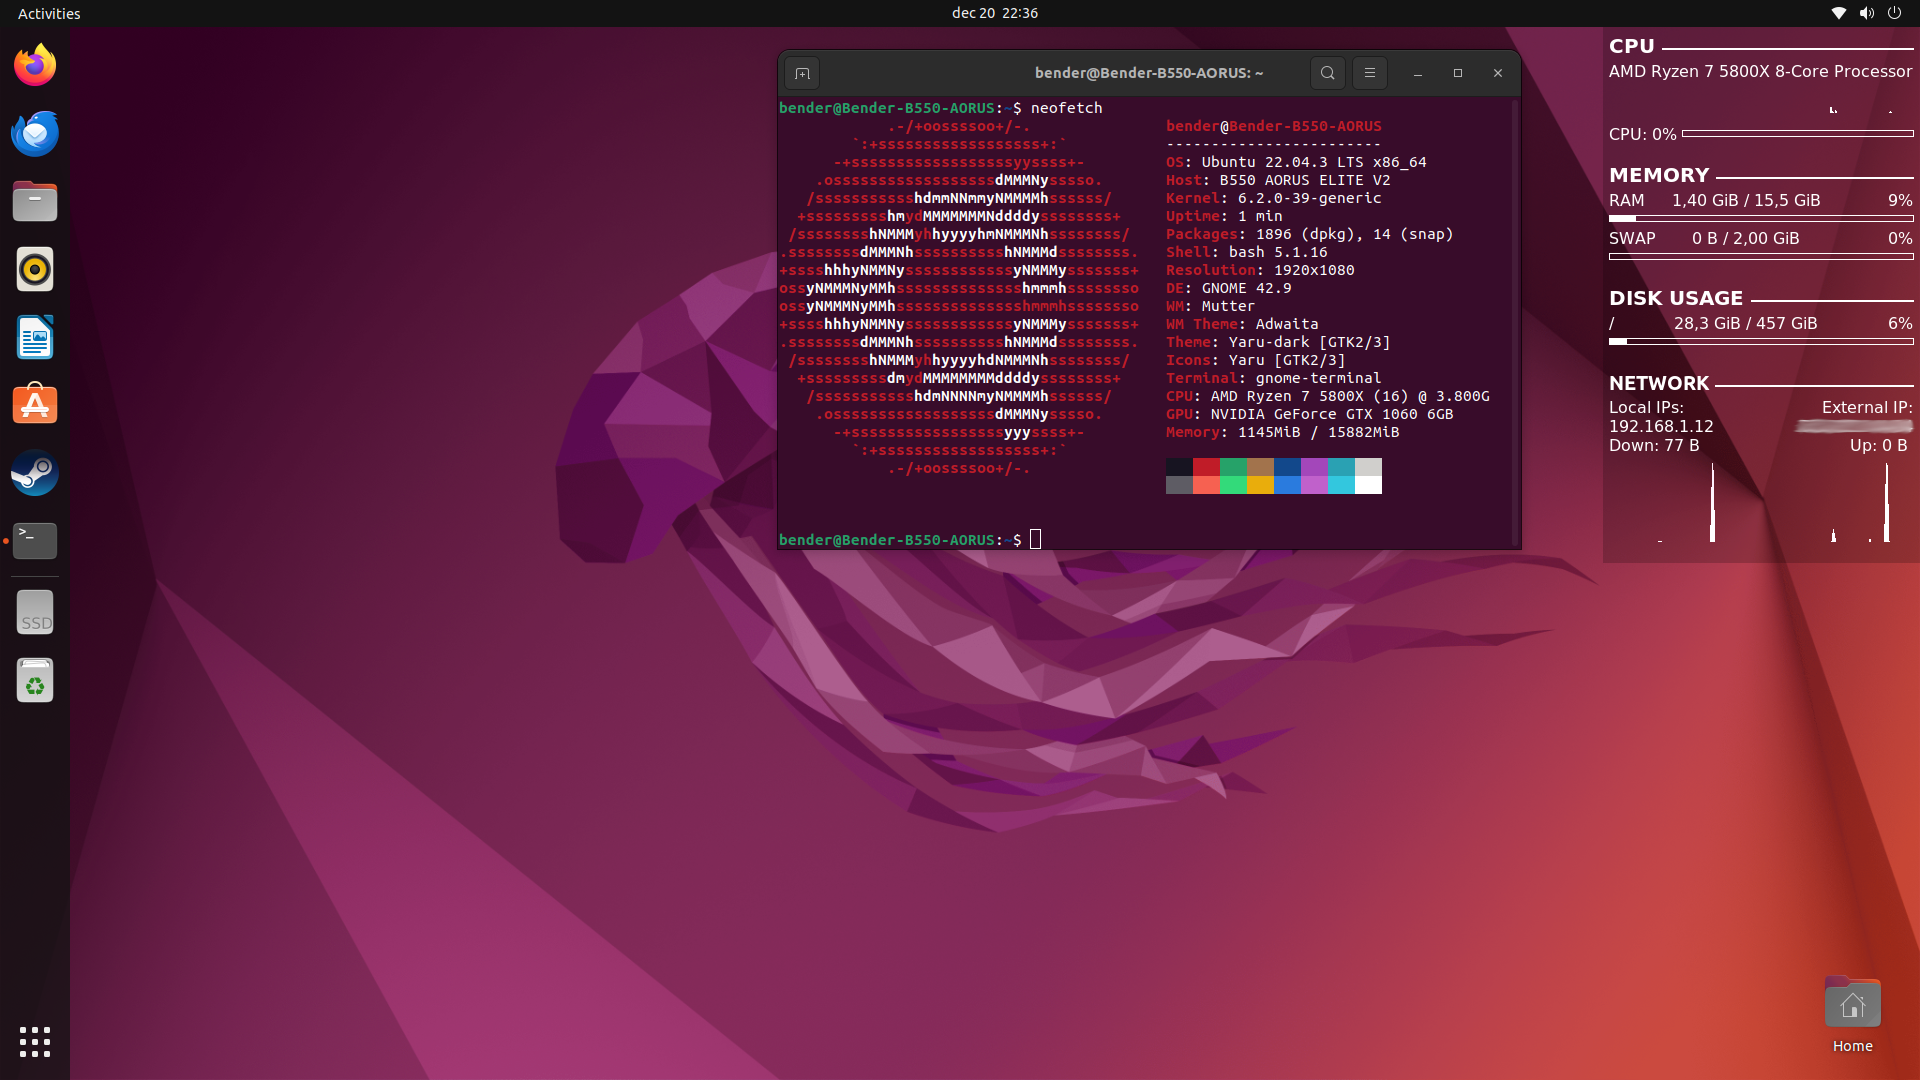Maximize the terminal window

point(1457,73)
